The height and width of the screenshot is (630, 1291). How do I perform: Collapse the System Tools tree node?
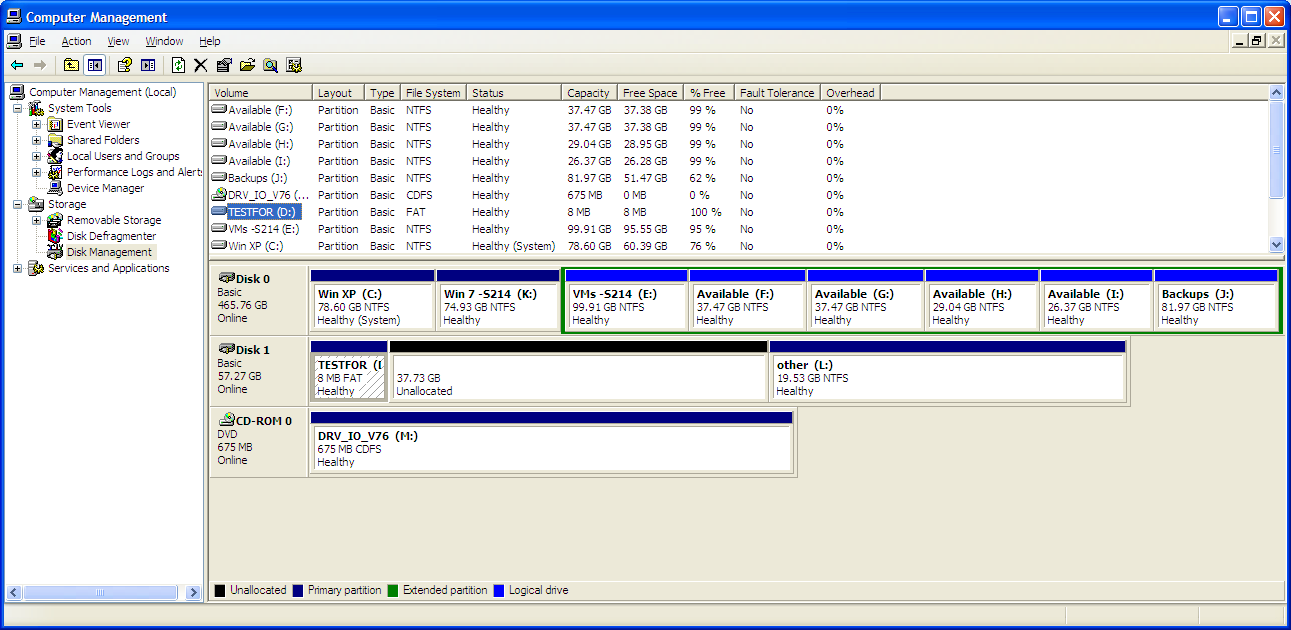18,109
